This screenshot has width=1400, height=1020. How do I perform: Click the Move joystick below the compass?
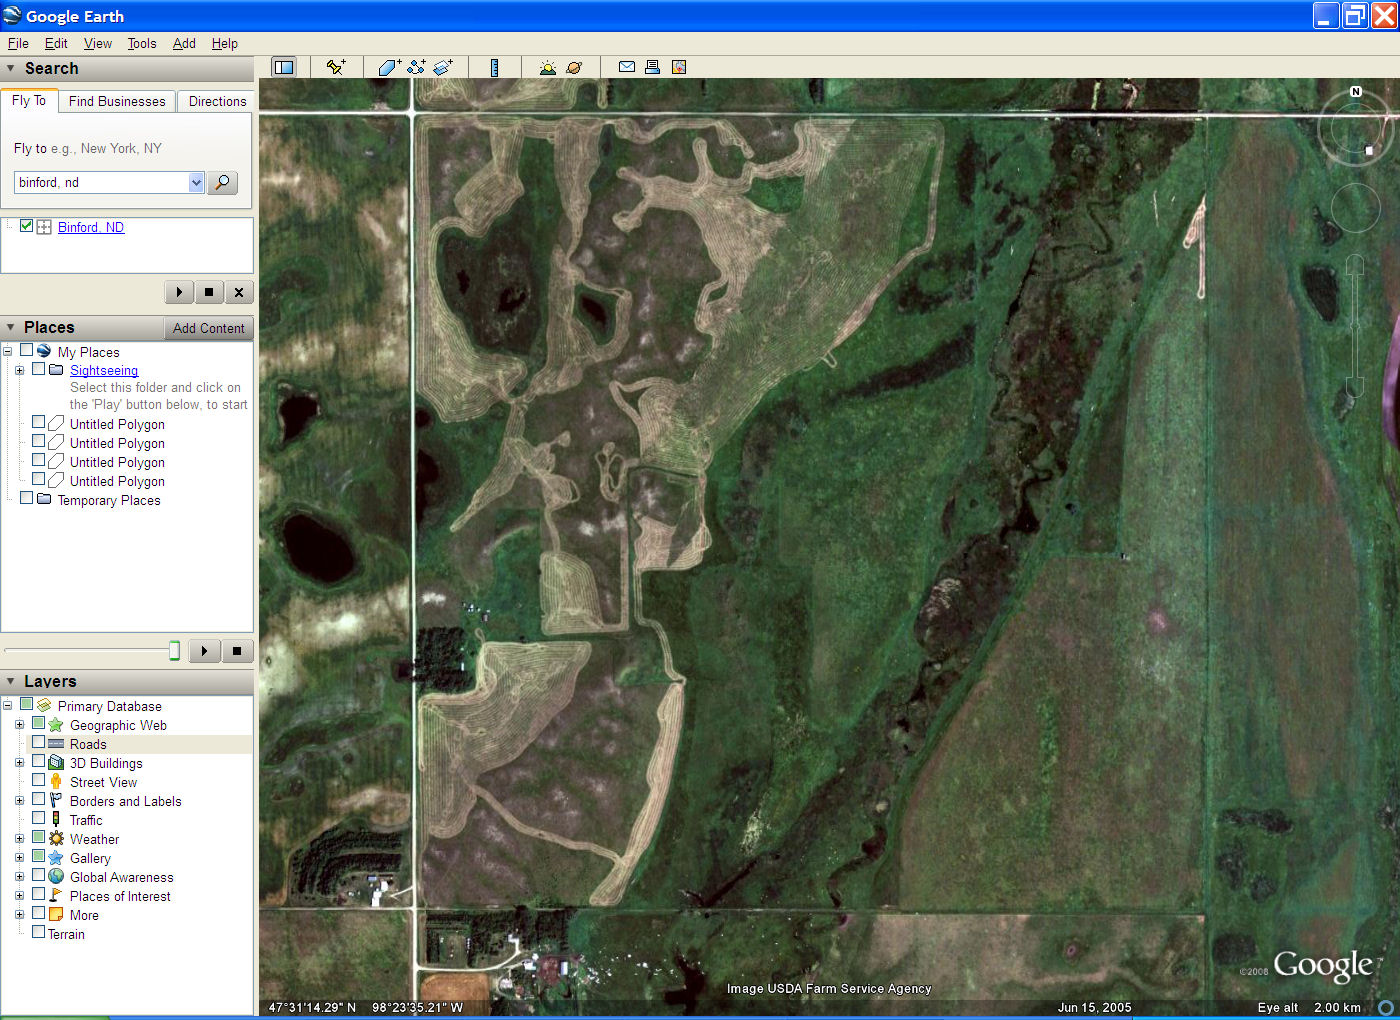[1355, 208]
